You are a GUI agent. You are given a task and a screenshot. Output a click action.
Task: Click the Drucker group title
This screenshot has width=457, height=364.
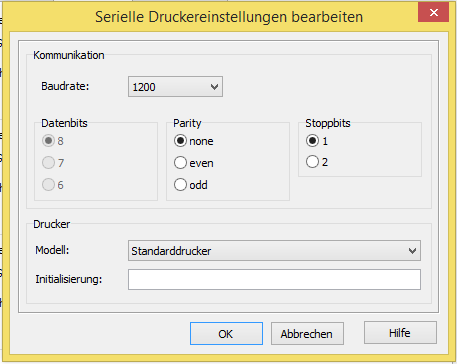pyautogui.click(x=52, y=224)
